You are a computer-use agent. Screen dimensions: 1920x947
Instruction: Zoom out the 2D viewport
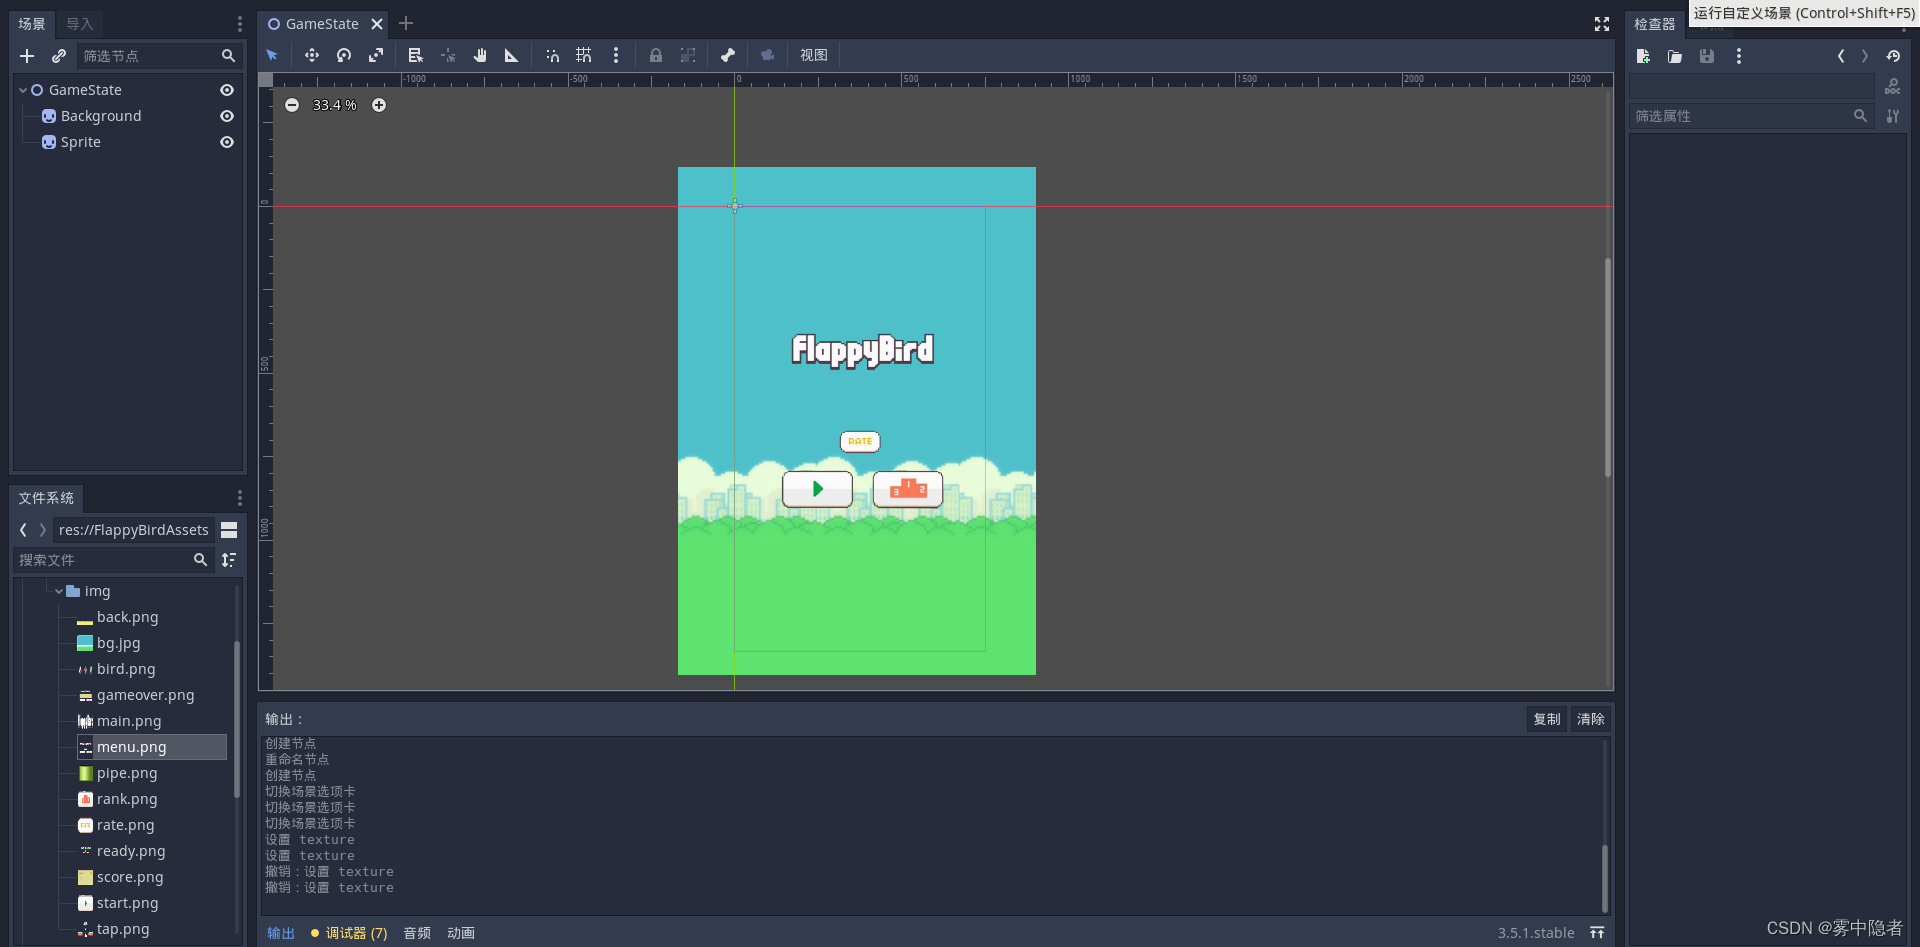pos(292,105)
